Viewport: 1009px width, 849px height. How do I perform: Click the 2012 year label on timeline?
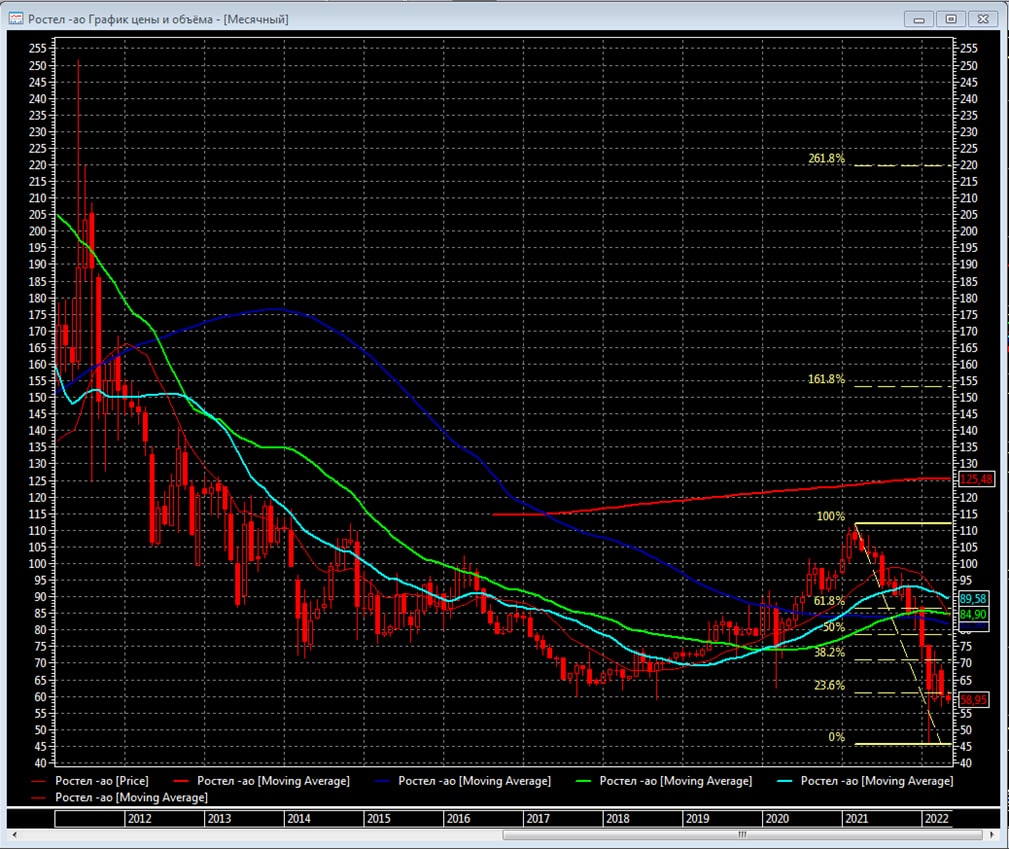[139, 819]
